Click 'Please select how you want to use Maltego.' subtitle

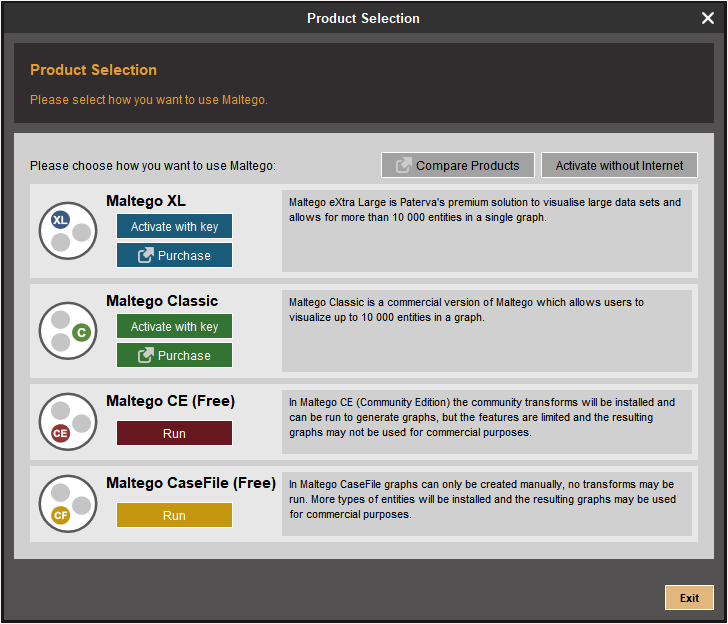149,100
